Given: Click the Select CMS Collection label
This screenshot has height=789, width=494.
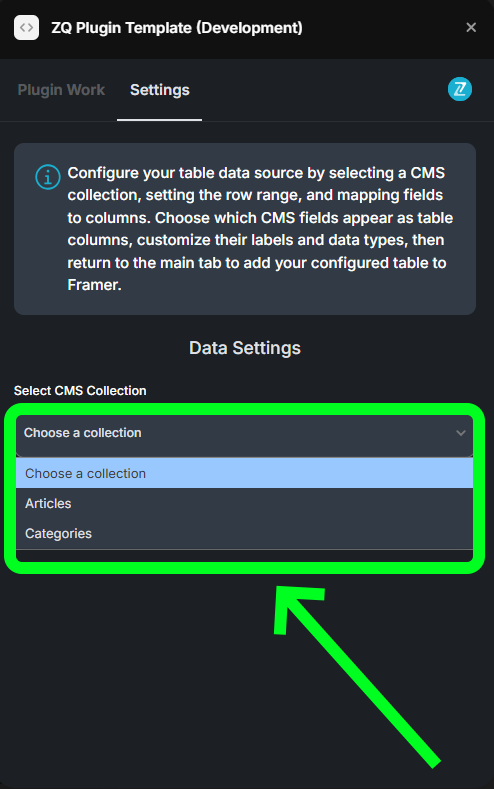Looking at the screenshot, I should 80,391.
